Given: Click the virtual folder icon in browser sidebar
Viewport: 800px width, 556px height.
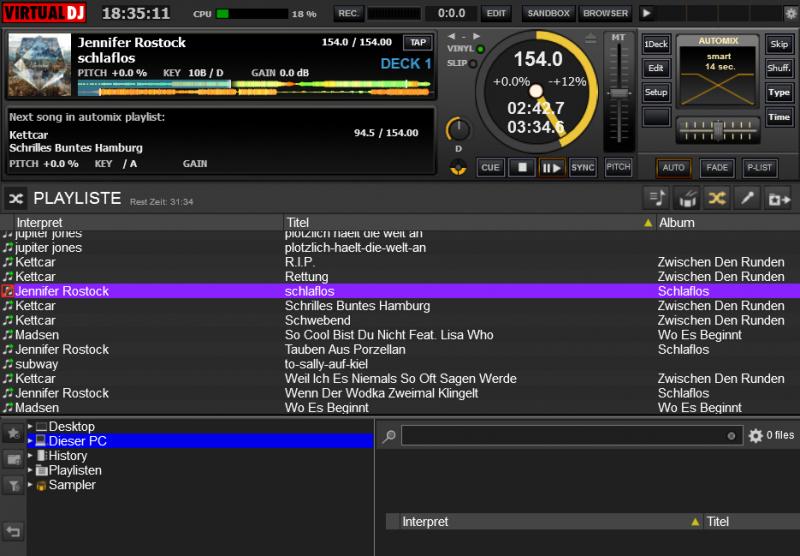Looking at the screenshot, I should point(14,459).
